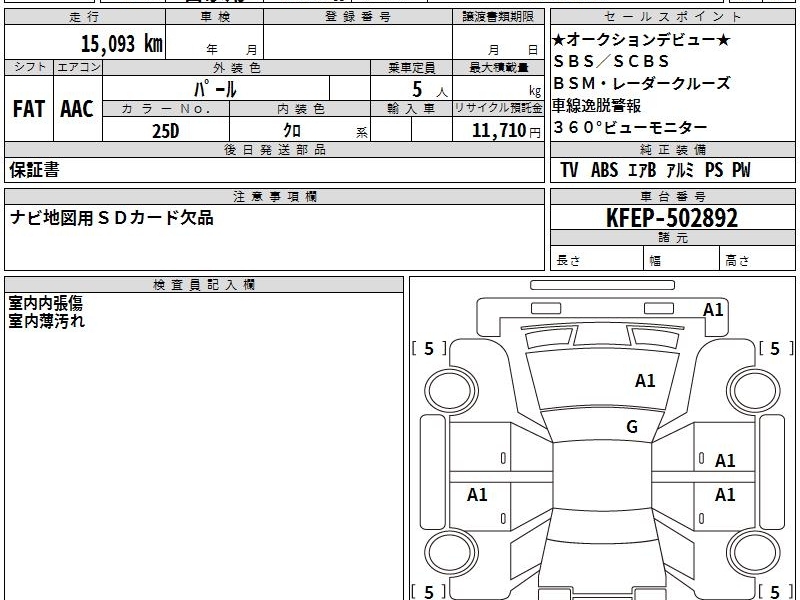Image resolution: width=800 pixels, height=600 pixels.
Task: Click the 360°ビューモニター line
Action: 630,127
